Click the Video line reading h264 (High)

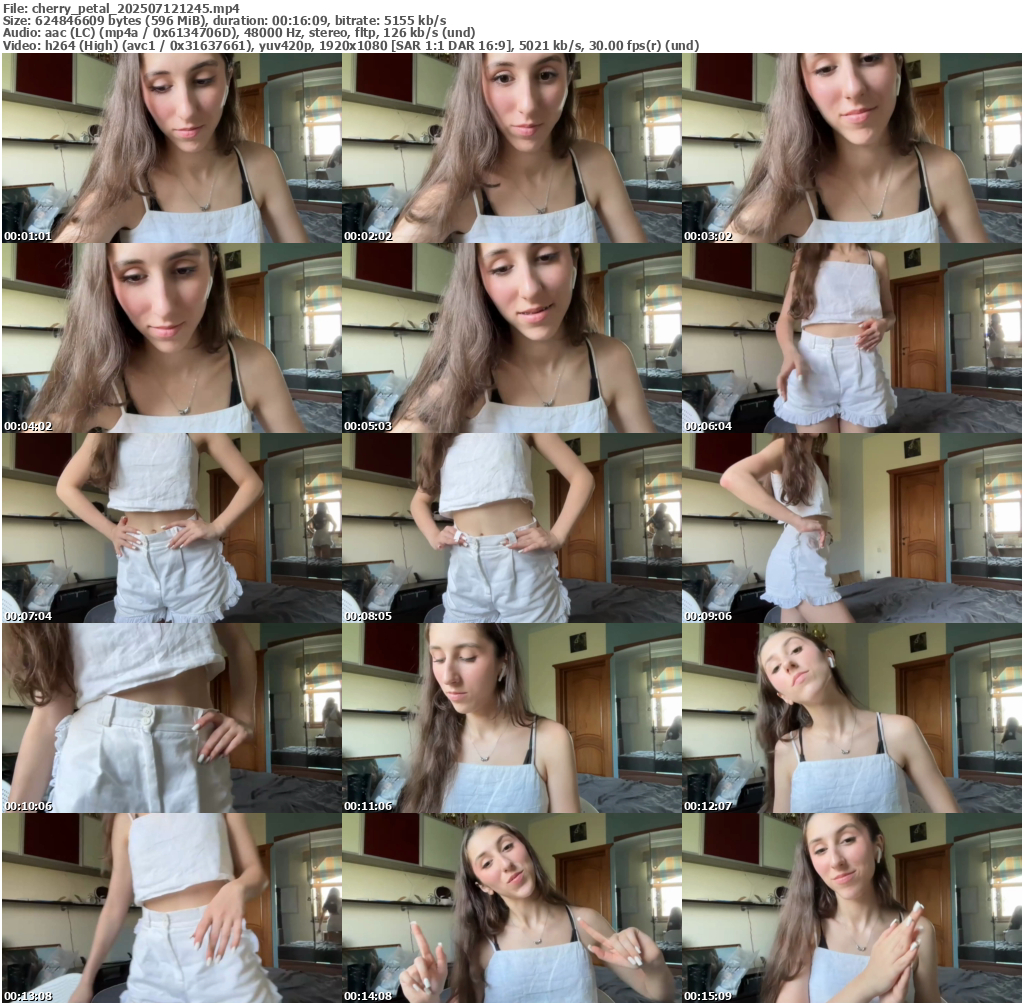tap(351, 45)
